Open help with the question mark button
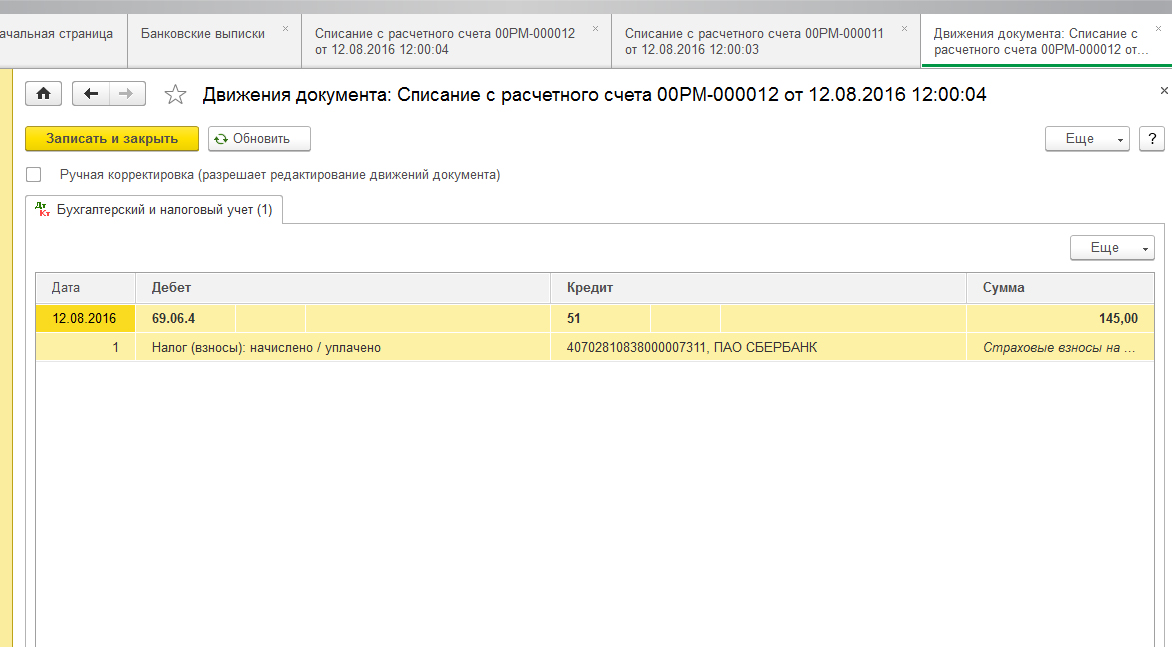1172x647 pixels. (1151, 139)
